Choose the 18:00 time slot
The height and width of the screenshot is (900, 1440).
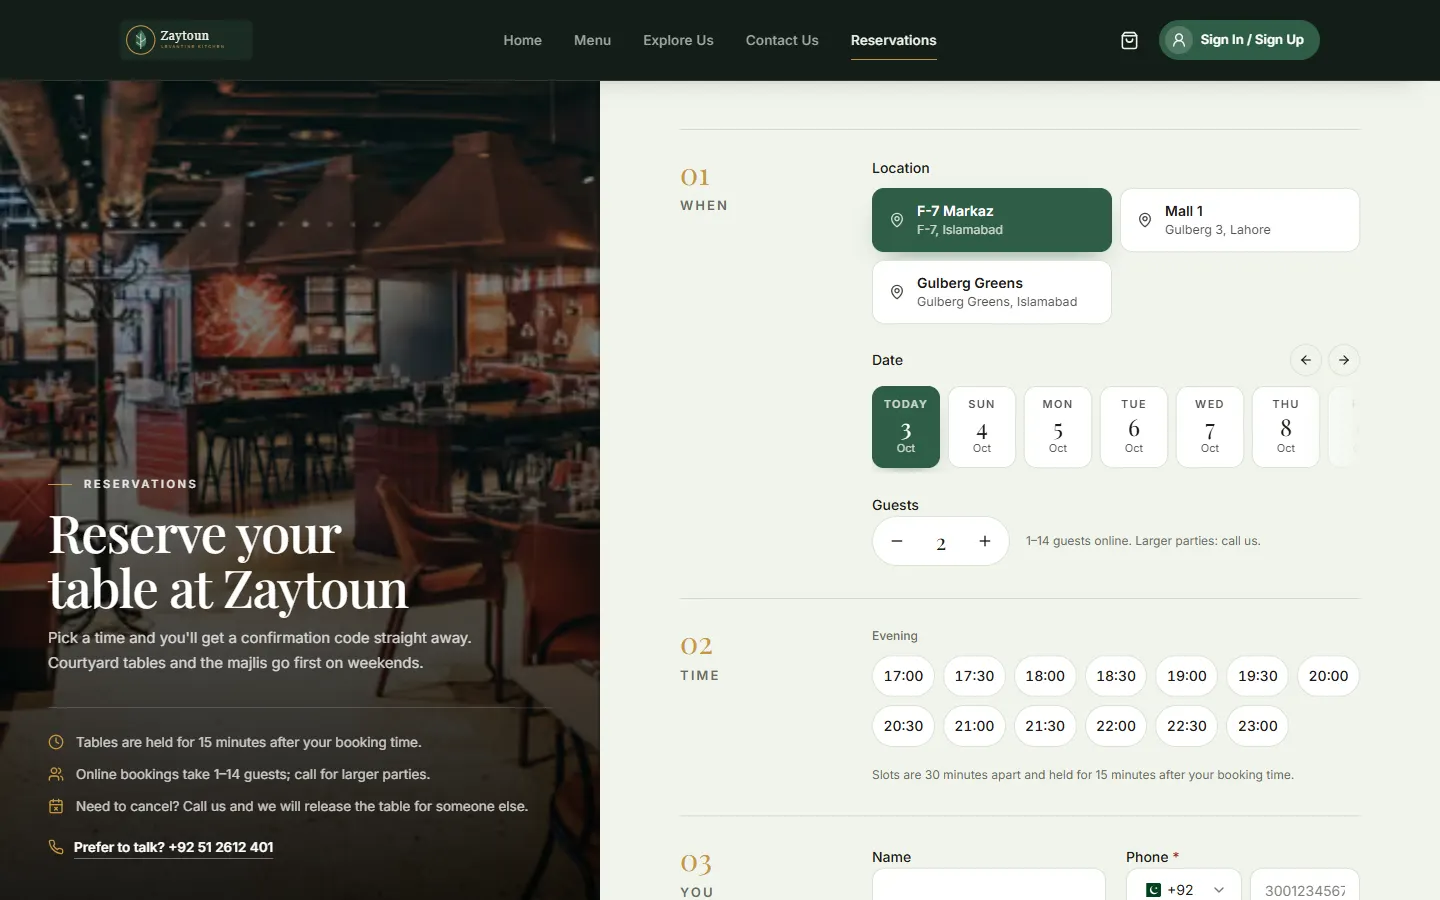coord(1045,676)
